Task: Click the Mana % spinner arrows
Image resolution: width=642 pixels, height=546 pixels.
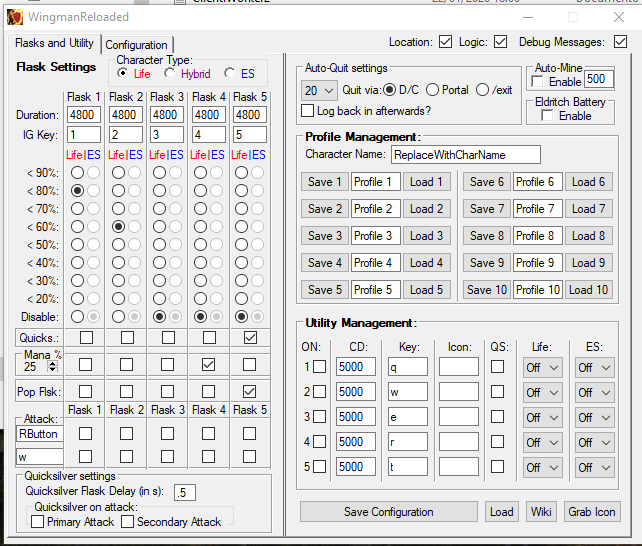Action: [x=52, y=366]
